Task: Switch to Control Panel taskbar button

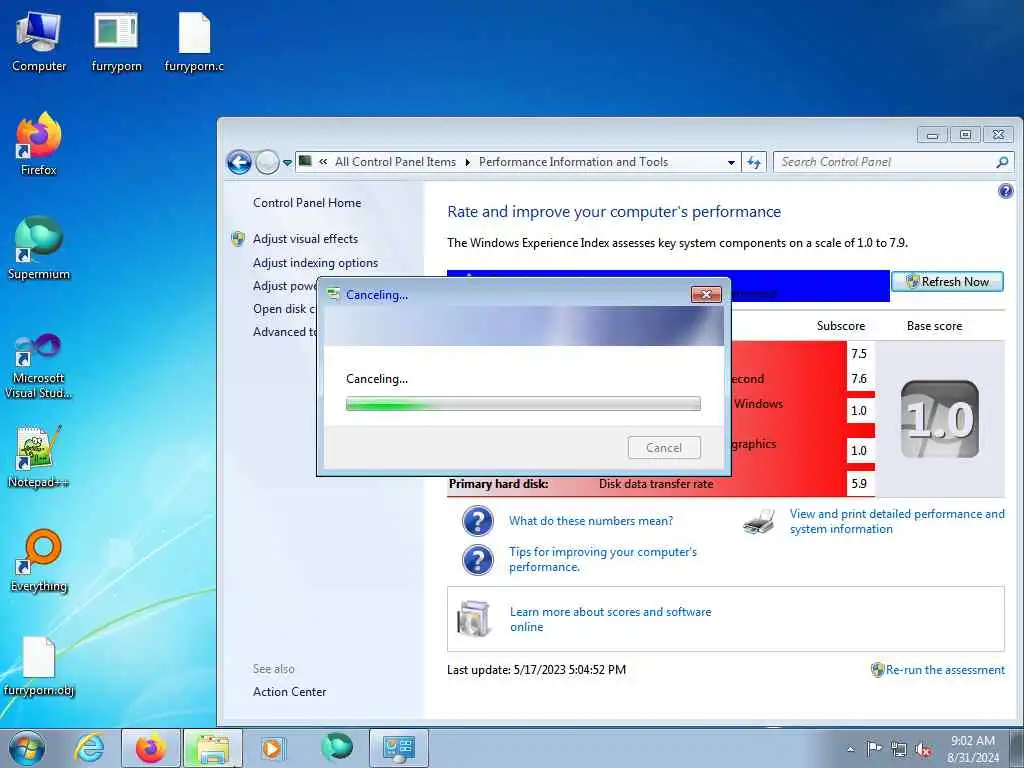Action: click(399, 748)
